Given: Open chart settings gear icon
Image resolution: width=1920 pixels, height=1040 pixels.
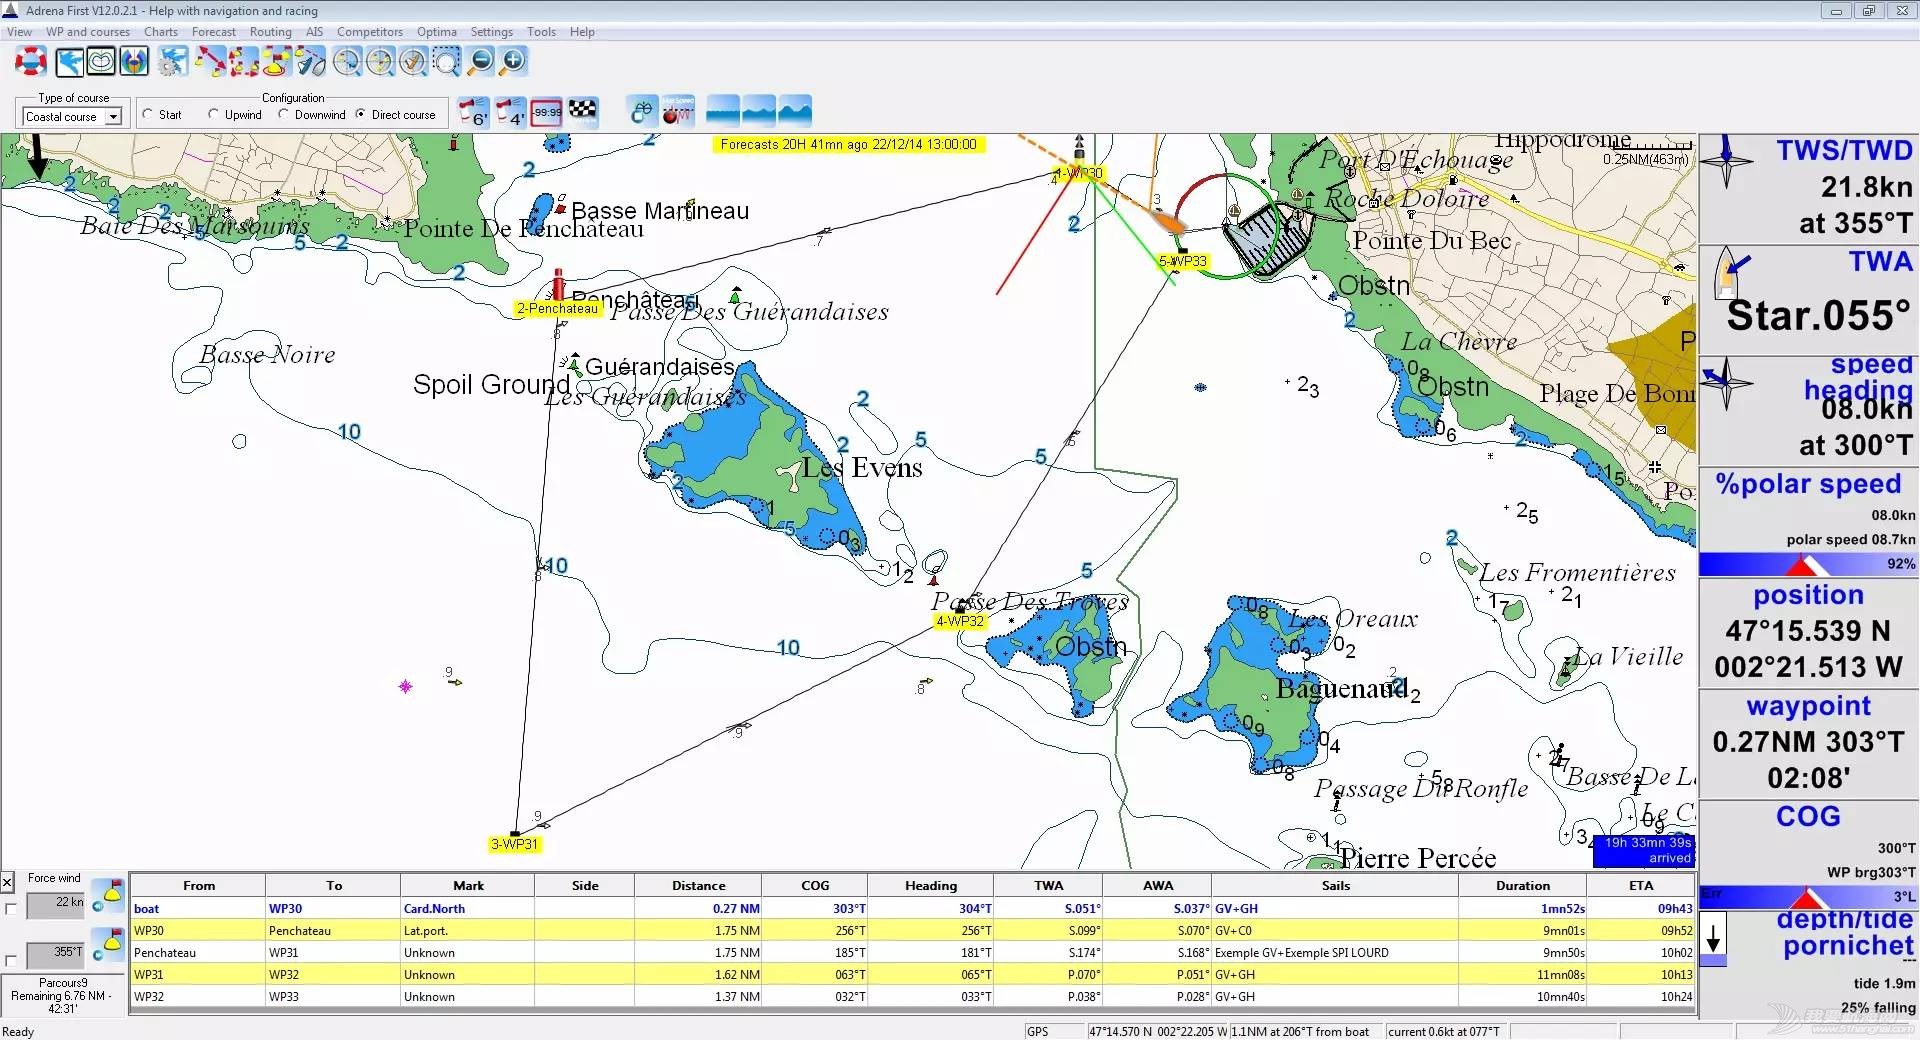Looking at the screenshot, I should (173, 62).
